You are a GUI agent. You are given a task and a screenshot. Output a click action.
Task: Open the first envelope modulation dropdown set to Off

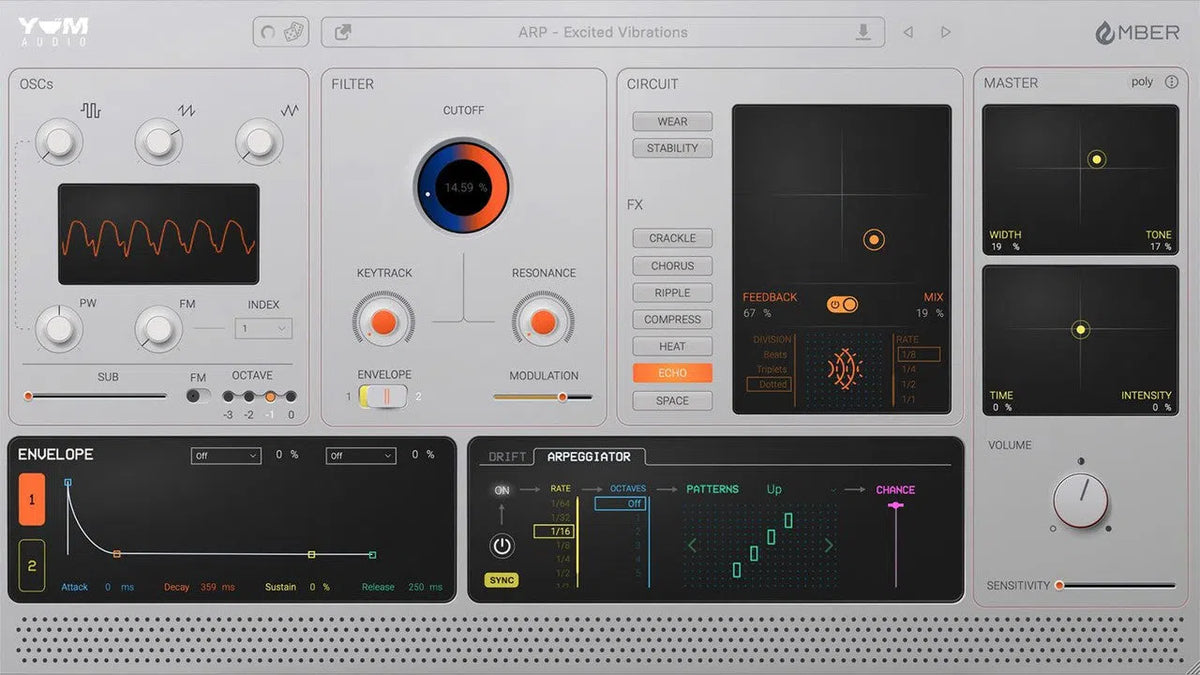click(x=225, y=455)
